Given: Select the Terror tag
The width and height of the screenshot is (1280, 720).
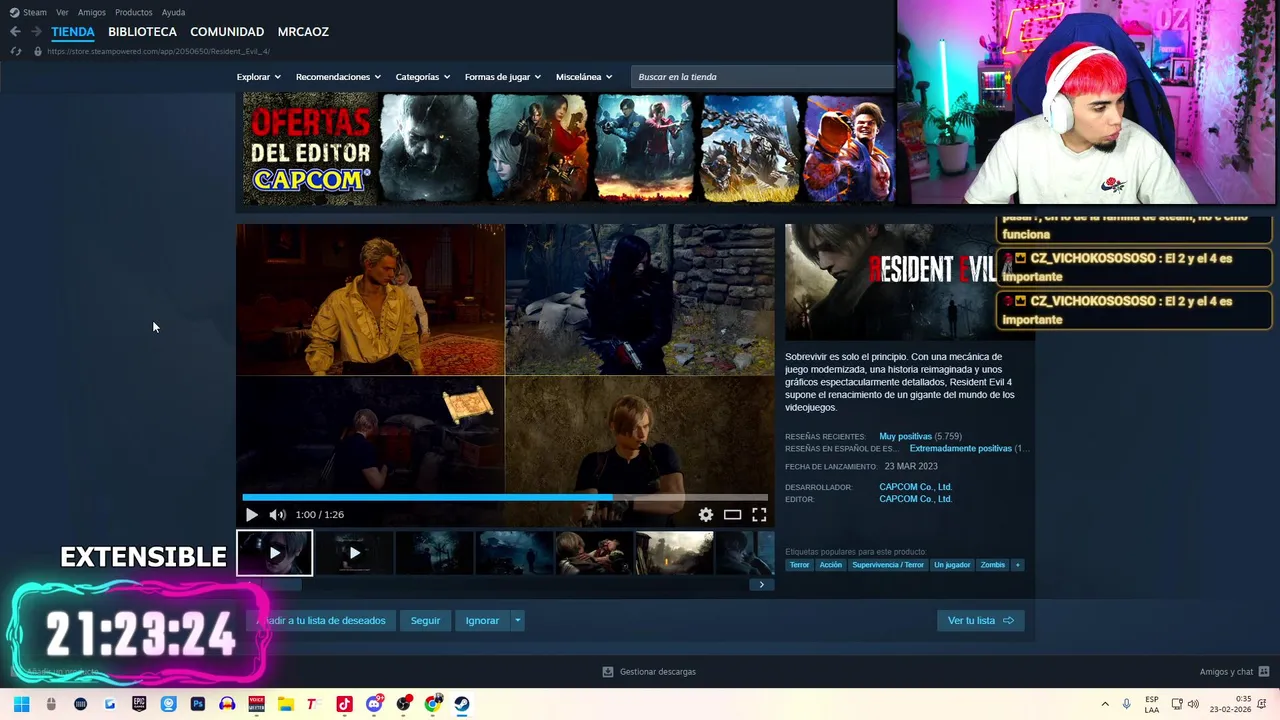Looking at the screenshot, I should [x=799, y=565].
